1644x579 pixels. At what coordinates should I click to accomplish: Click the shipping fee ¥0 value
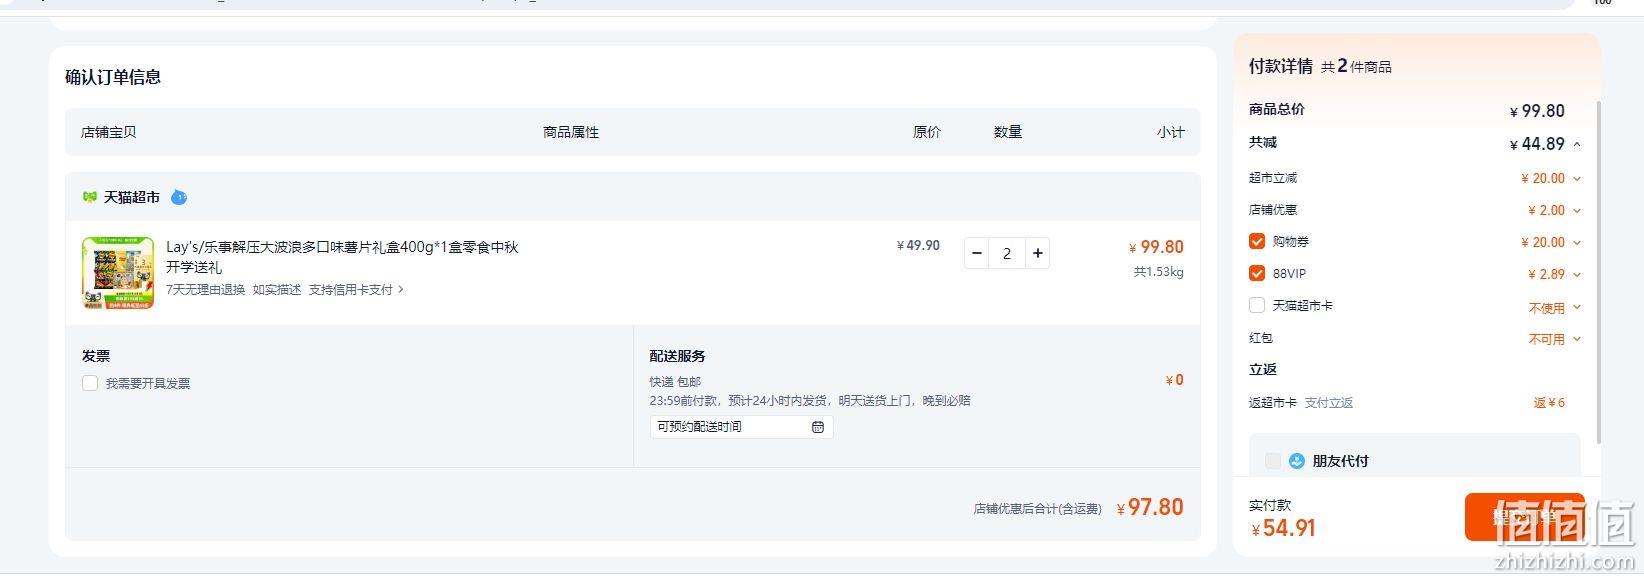(x=1175, y=380)
